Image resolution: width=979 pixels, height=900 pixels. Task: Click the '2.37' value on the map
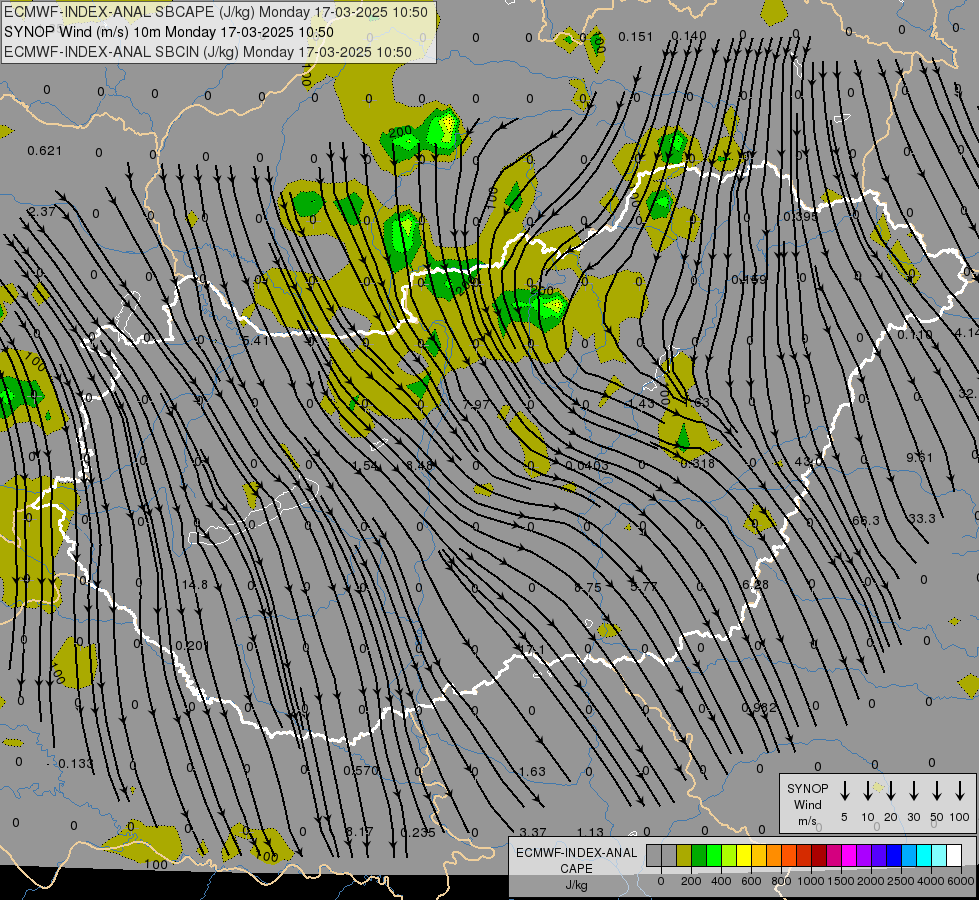pos(43,212)
